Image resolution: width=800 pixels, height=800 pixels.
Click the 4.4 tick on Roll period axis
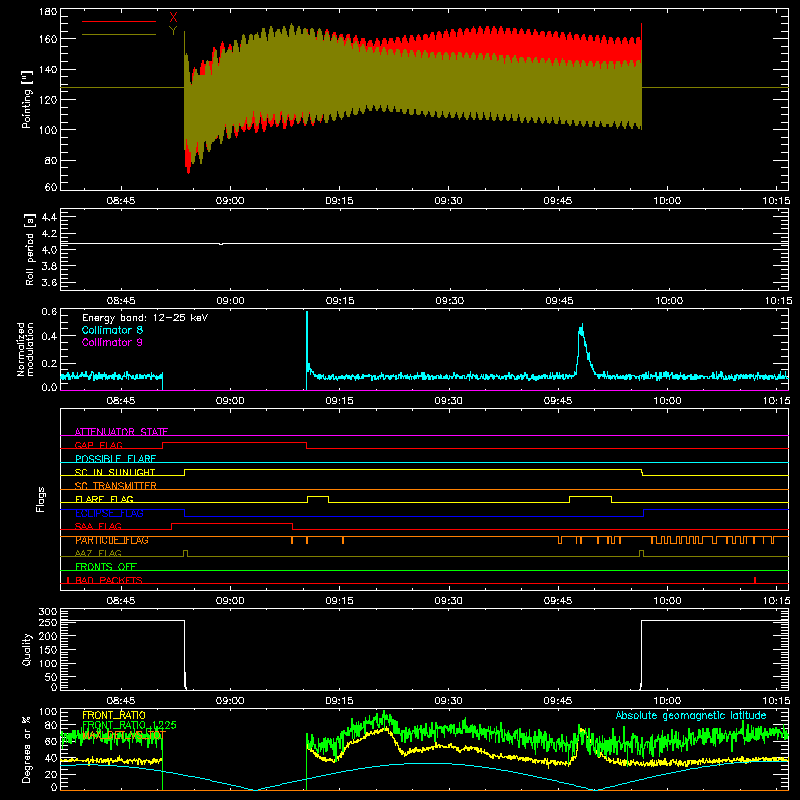(49, 217)
